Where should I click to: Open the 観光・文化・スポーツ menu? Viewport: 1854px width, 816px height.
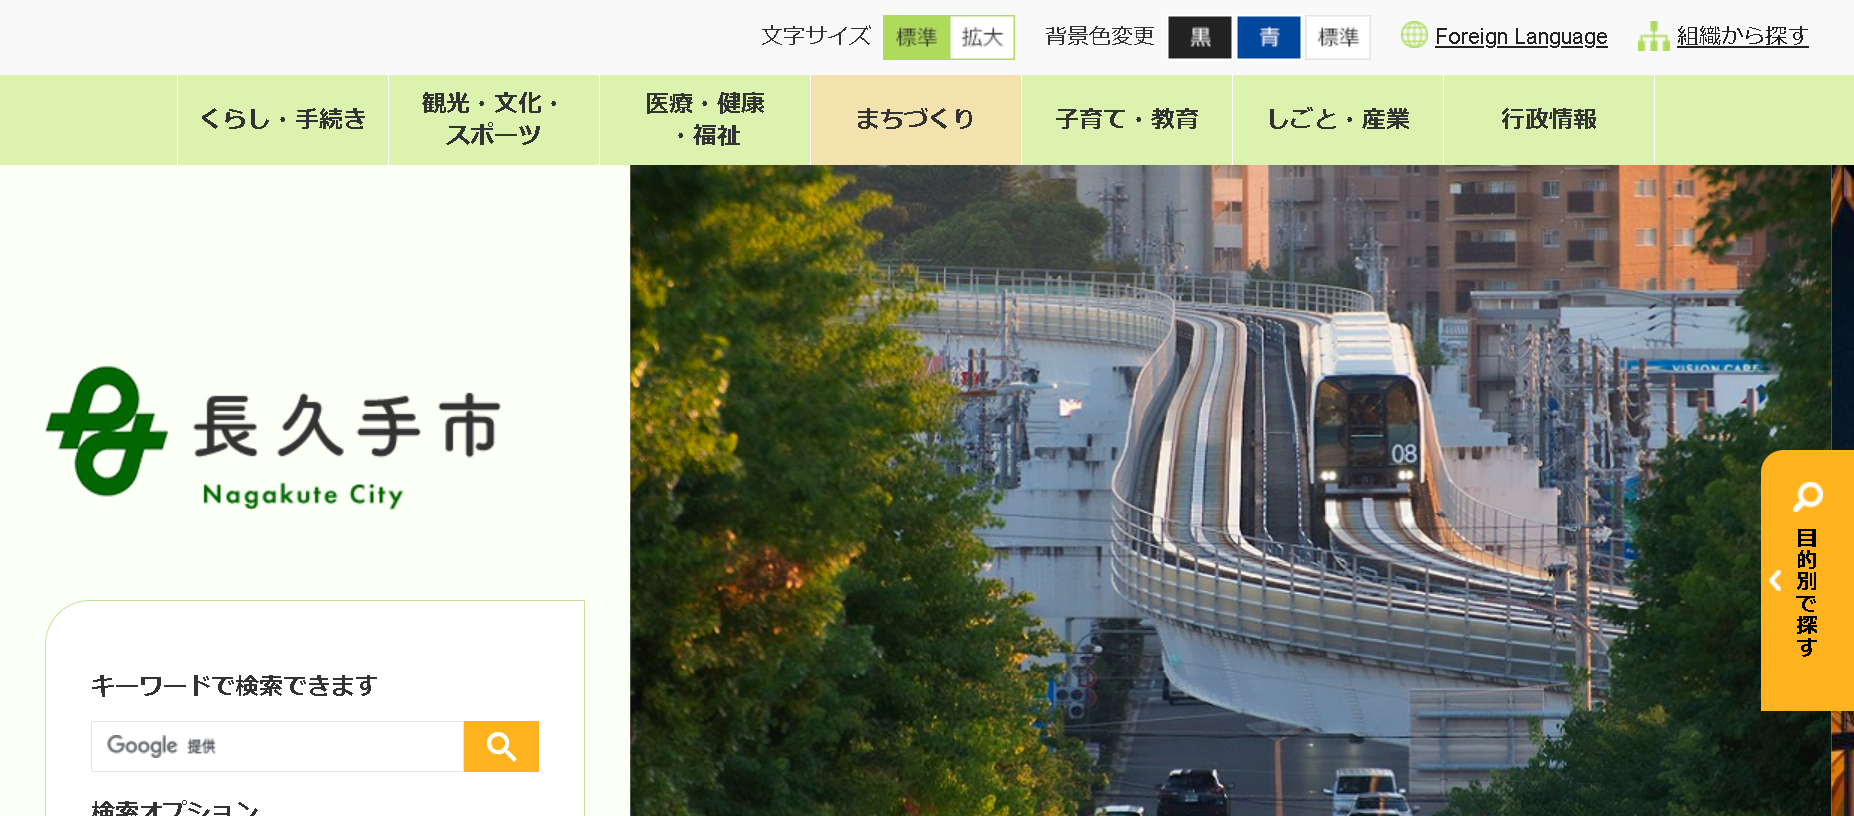pos(494,119)
